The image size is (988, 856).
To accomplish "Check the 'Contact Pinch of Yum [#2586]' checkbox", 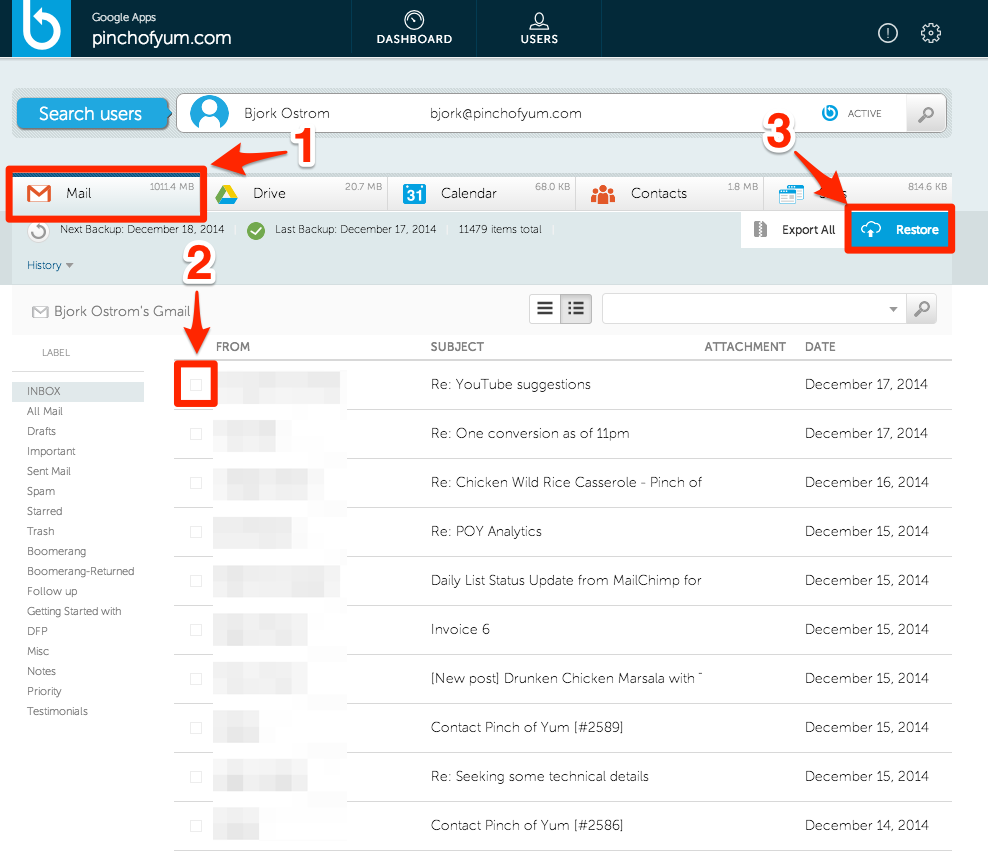I will (196, 826).
